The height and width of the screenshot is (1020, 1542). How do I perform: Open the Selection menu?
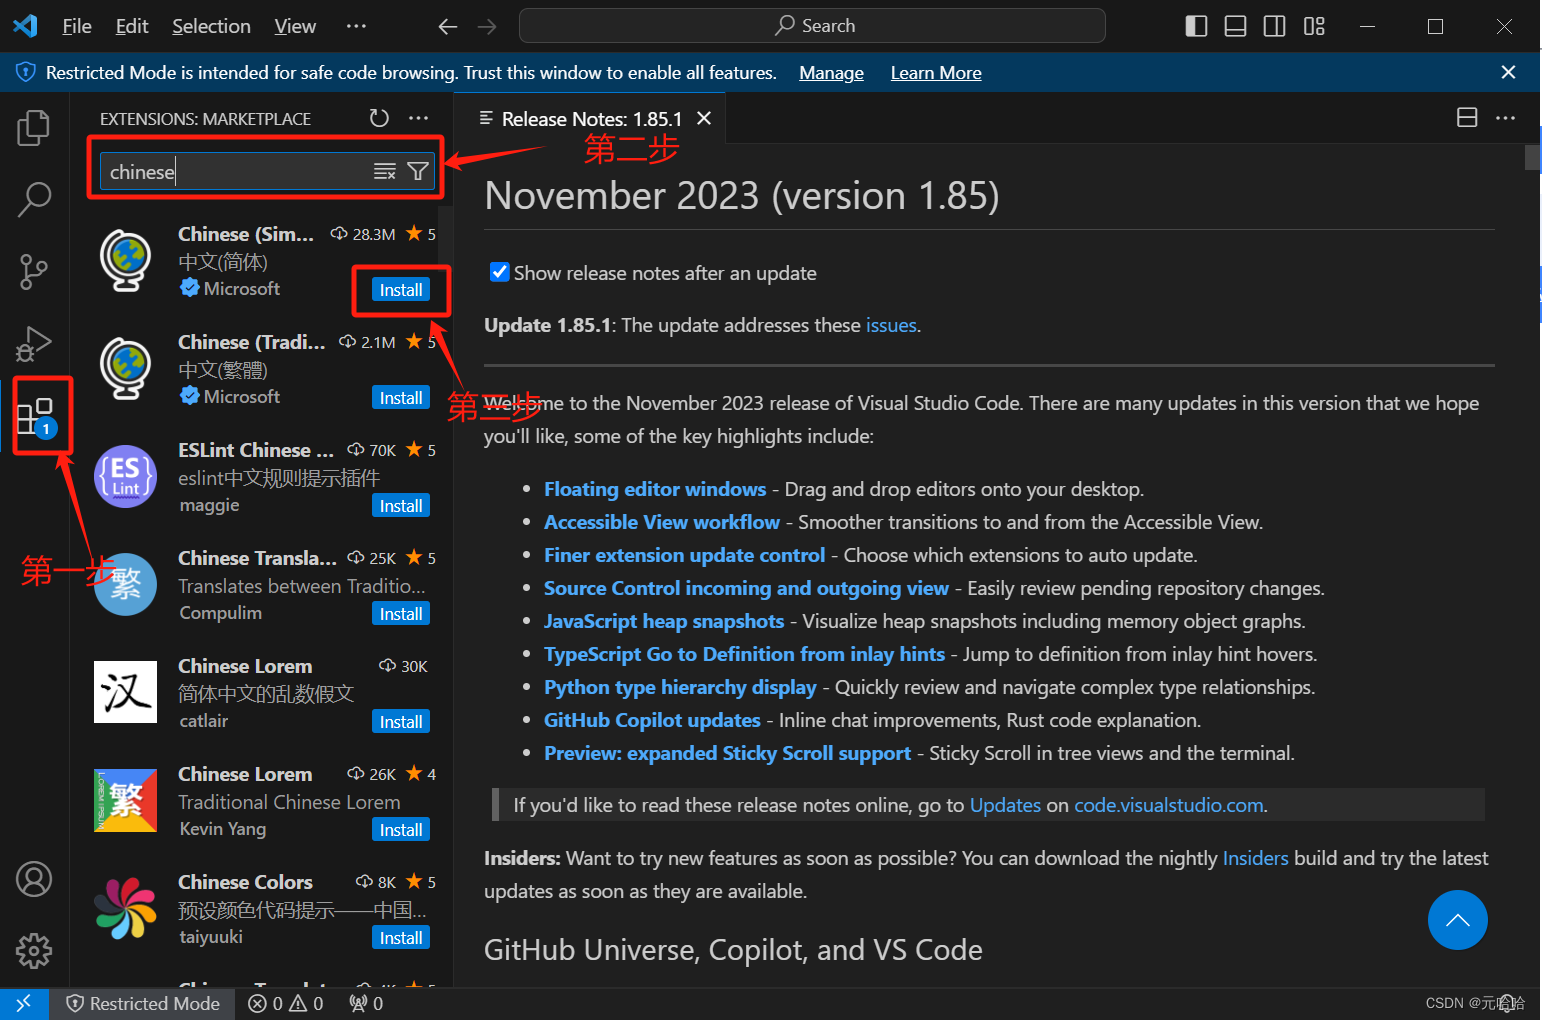click(210, 26)
